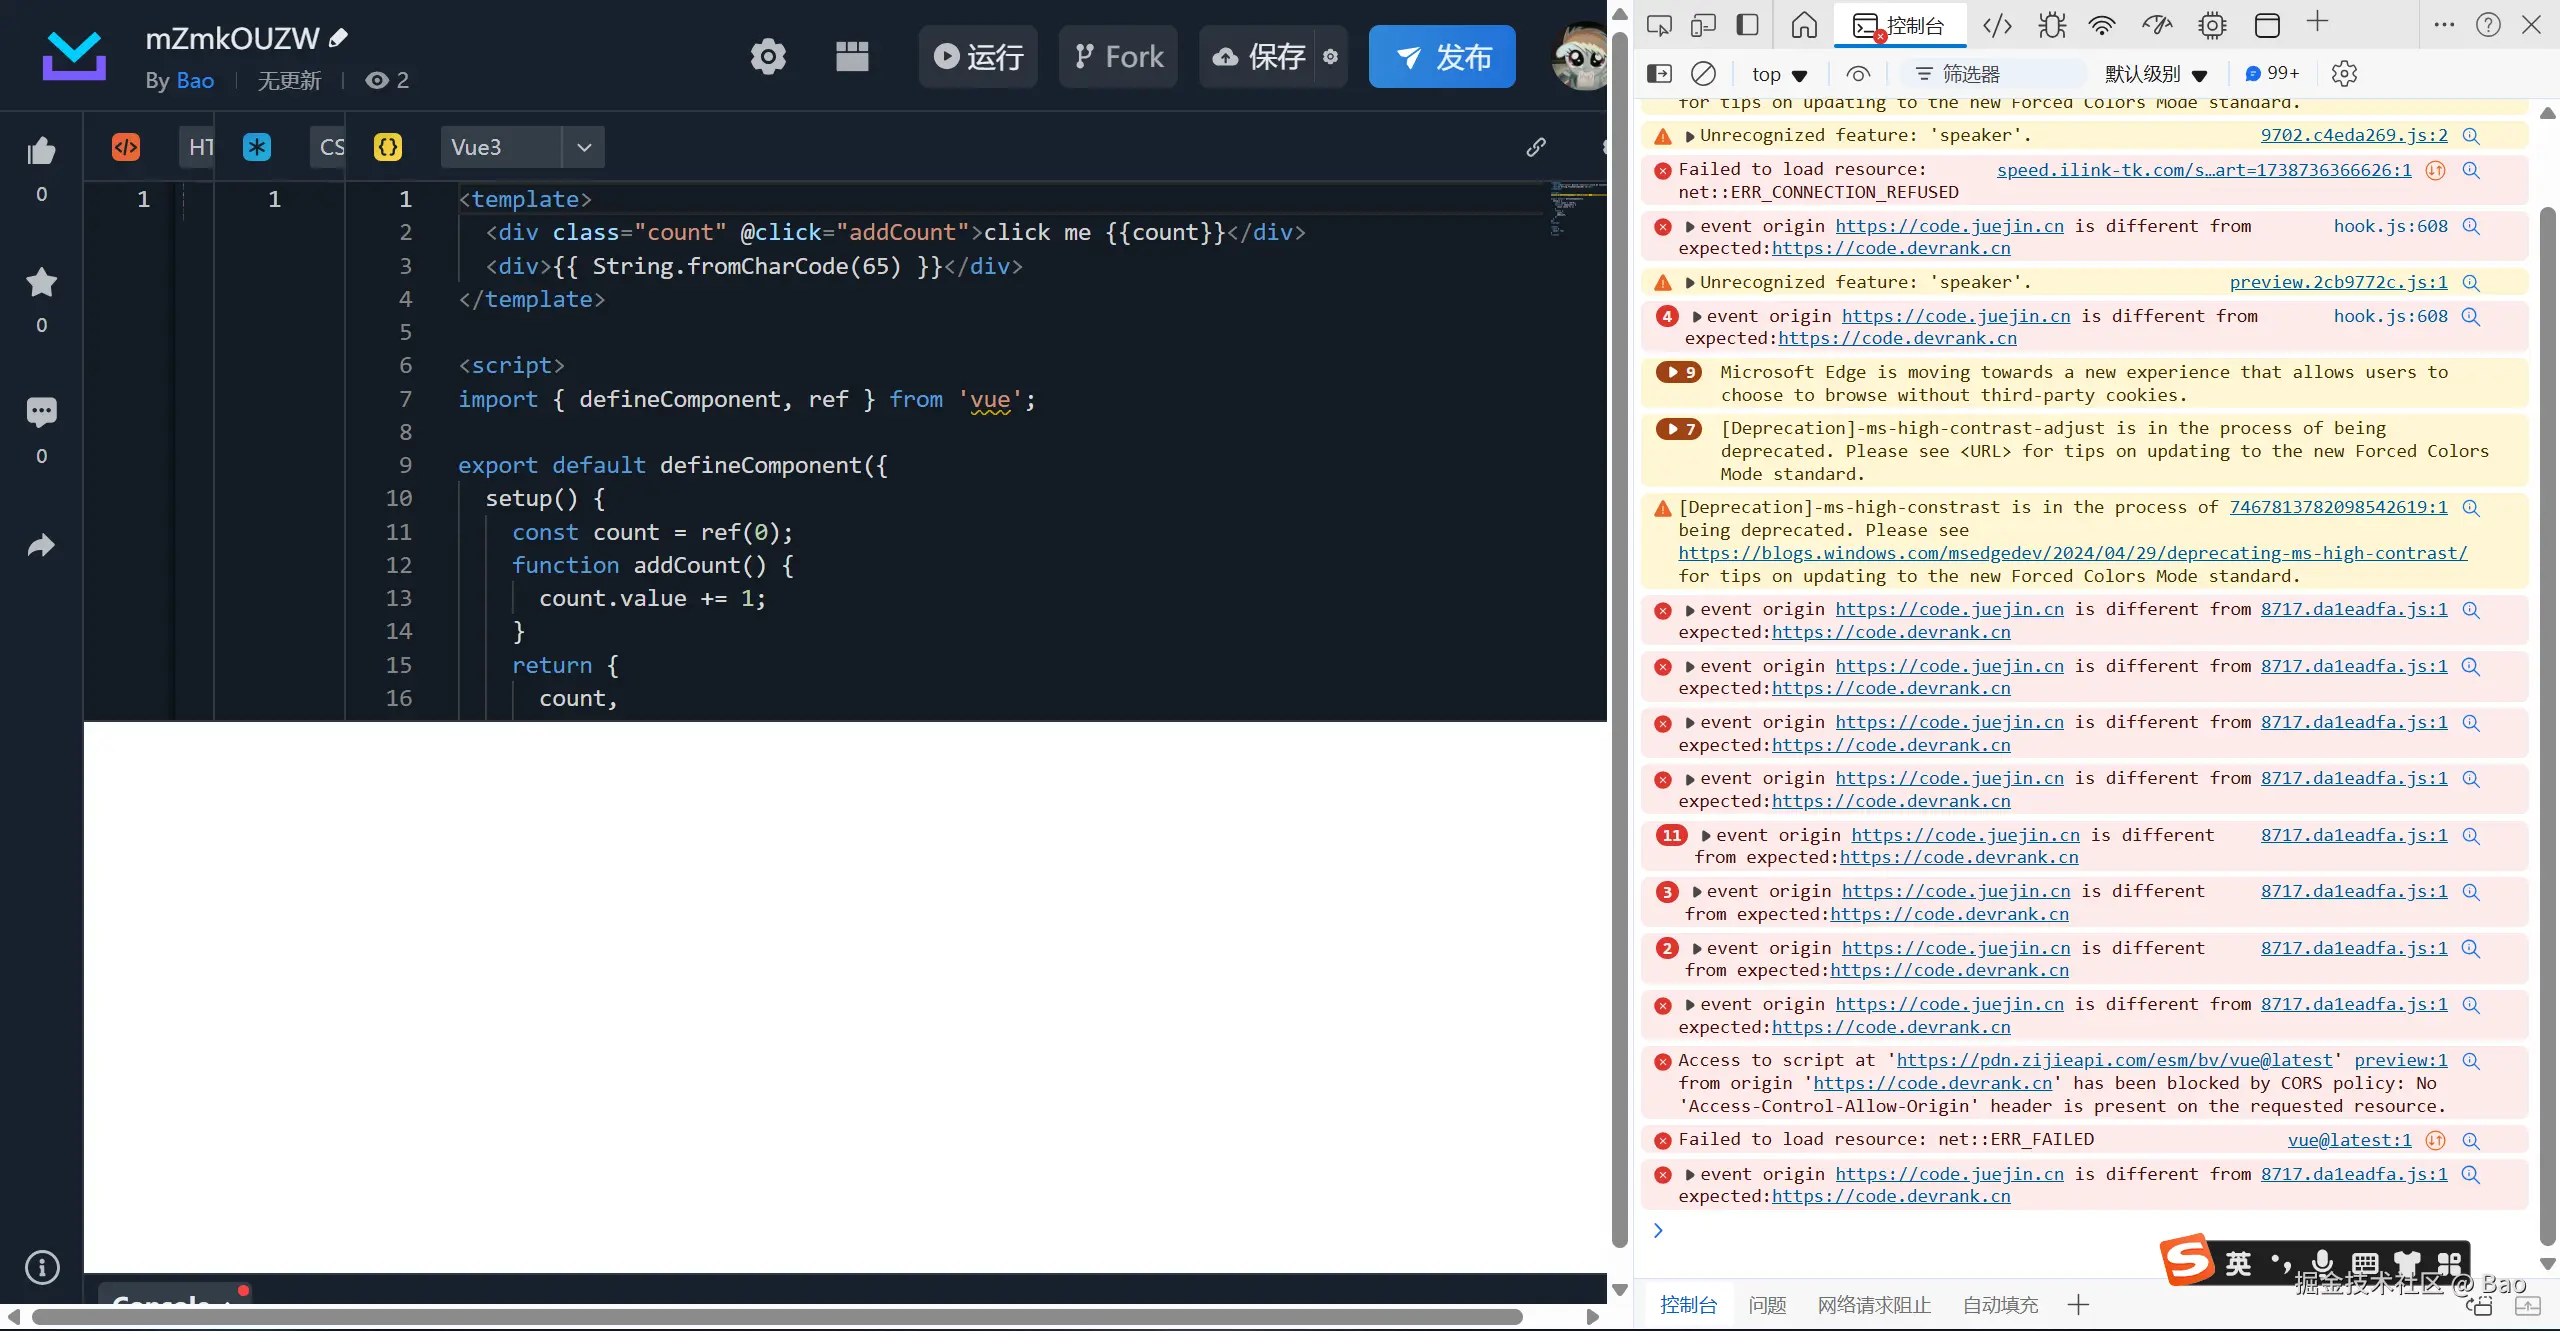Viewport: 2560px width, 1331px height.
Task: Toggle the console sidebar panel icon
Action: [1659, 74]
